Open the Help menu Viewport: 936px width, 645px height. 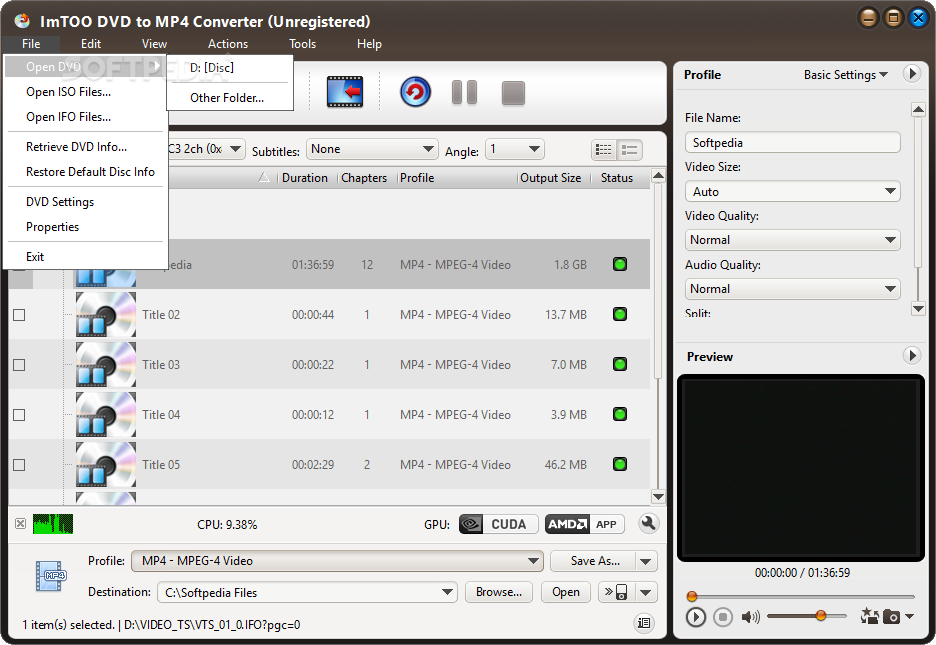click(369, 44)
